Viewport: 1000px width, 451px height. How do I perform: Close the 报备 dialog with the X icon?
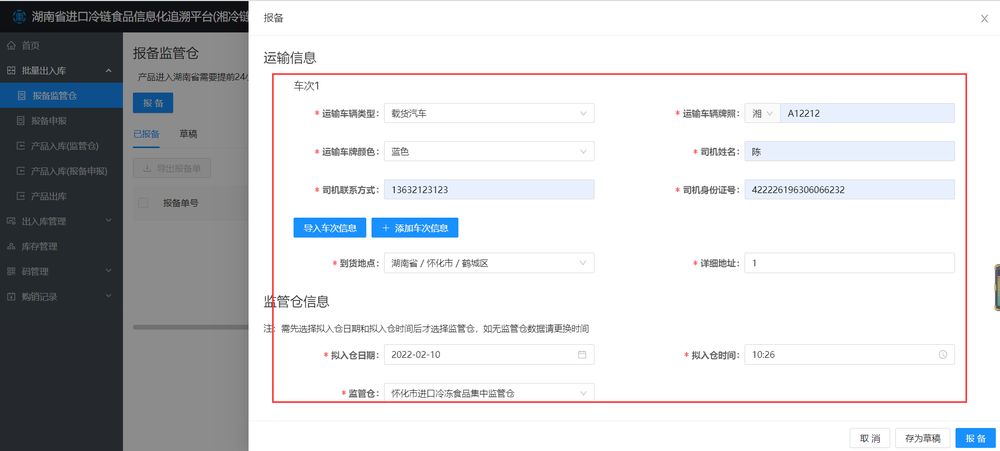point(984,18)
